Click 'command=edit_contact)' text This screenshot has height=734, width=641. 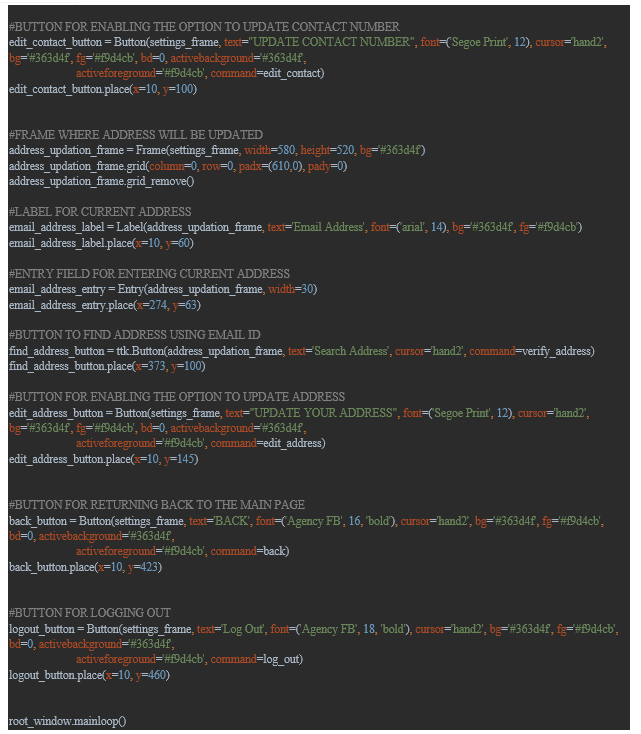(267, 73)
